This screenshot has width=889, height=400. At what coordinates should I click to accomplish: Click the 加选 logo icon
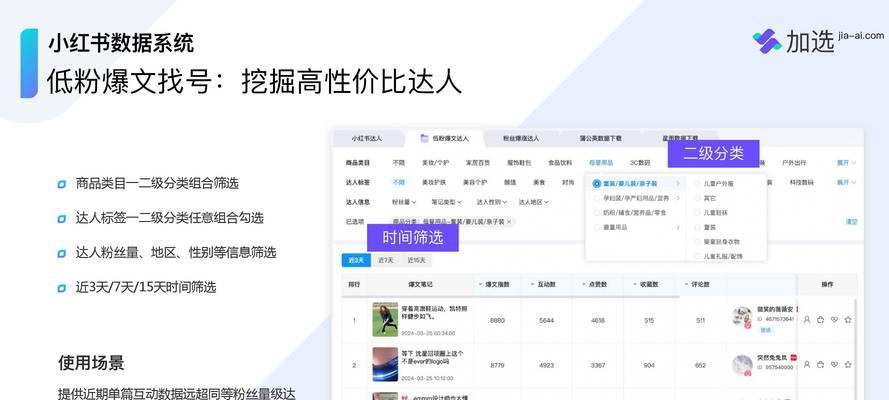click(767, 41)
